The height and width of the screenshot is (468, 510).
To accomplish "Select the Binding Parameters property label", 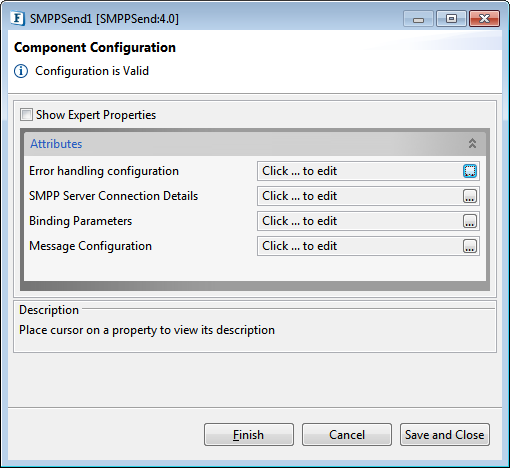I will pyautogui.click(x=80, y=221).
